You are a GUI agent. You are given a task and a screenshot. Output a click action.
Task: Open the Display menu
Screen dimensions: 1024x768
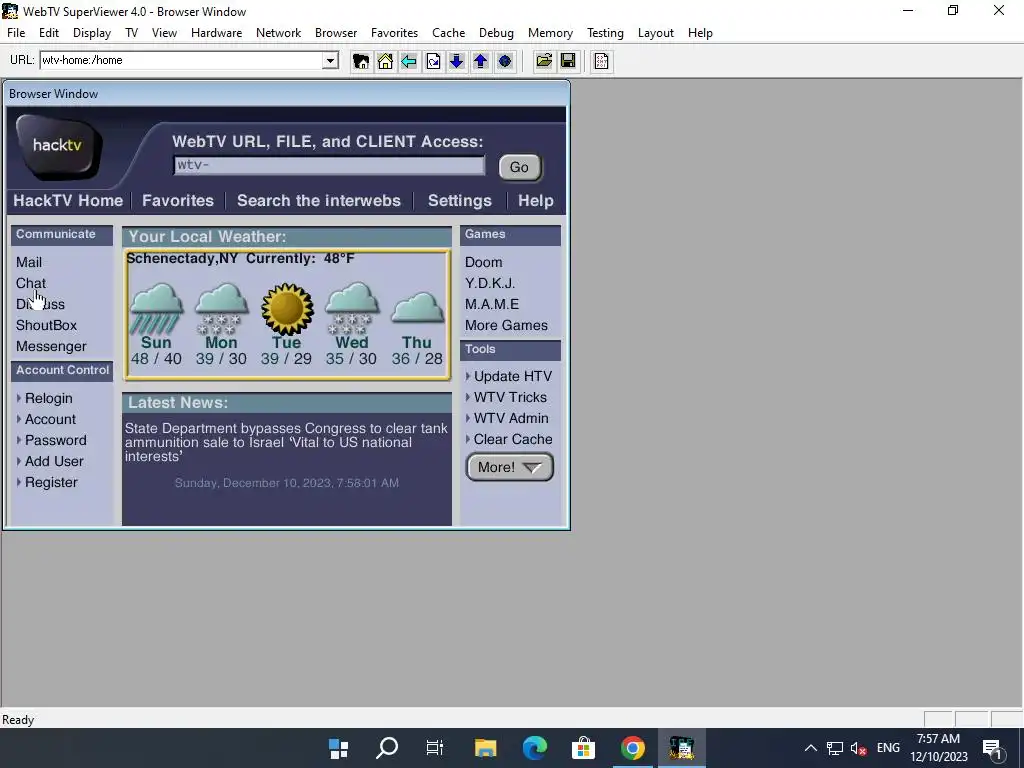pyautogui.click(x=91, y=33)
